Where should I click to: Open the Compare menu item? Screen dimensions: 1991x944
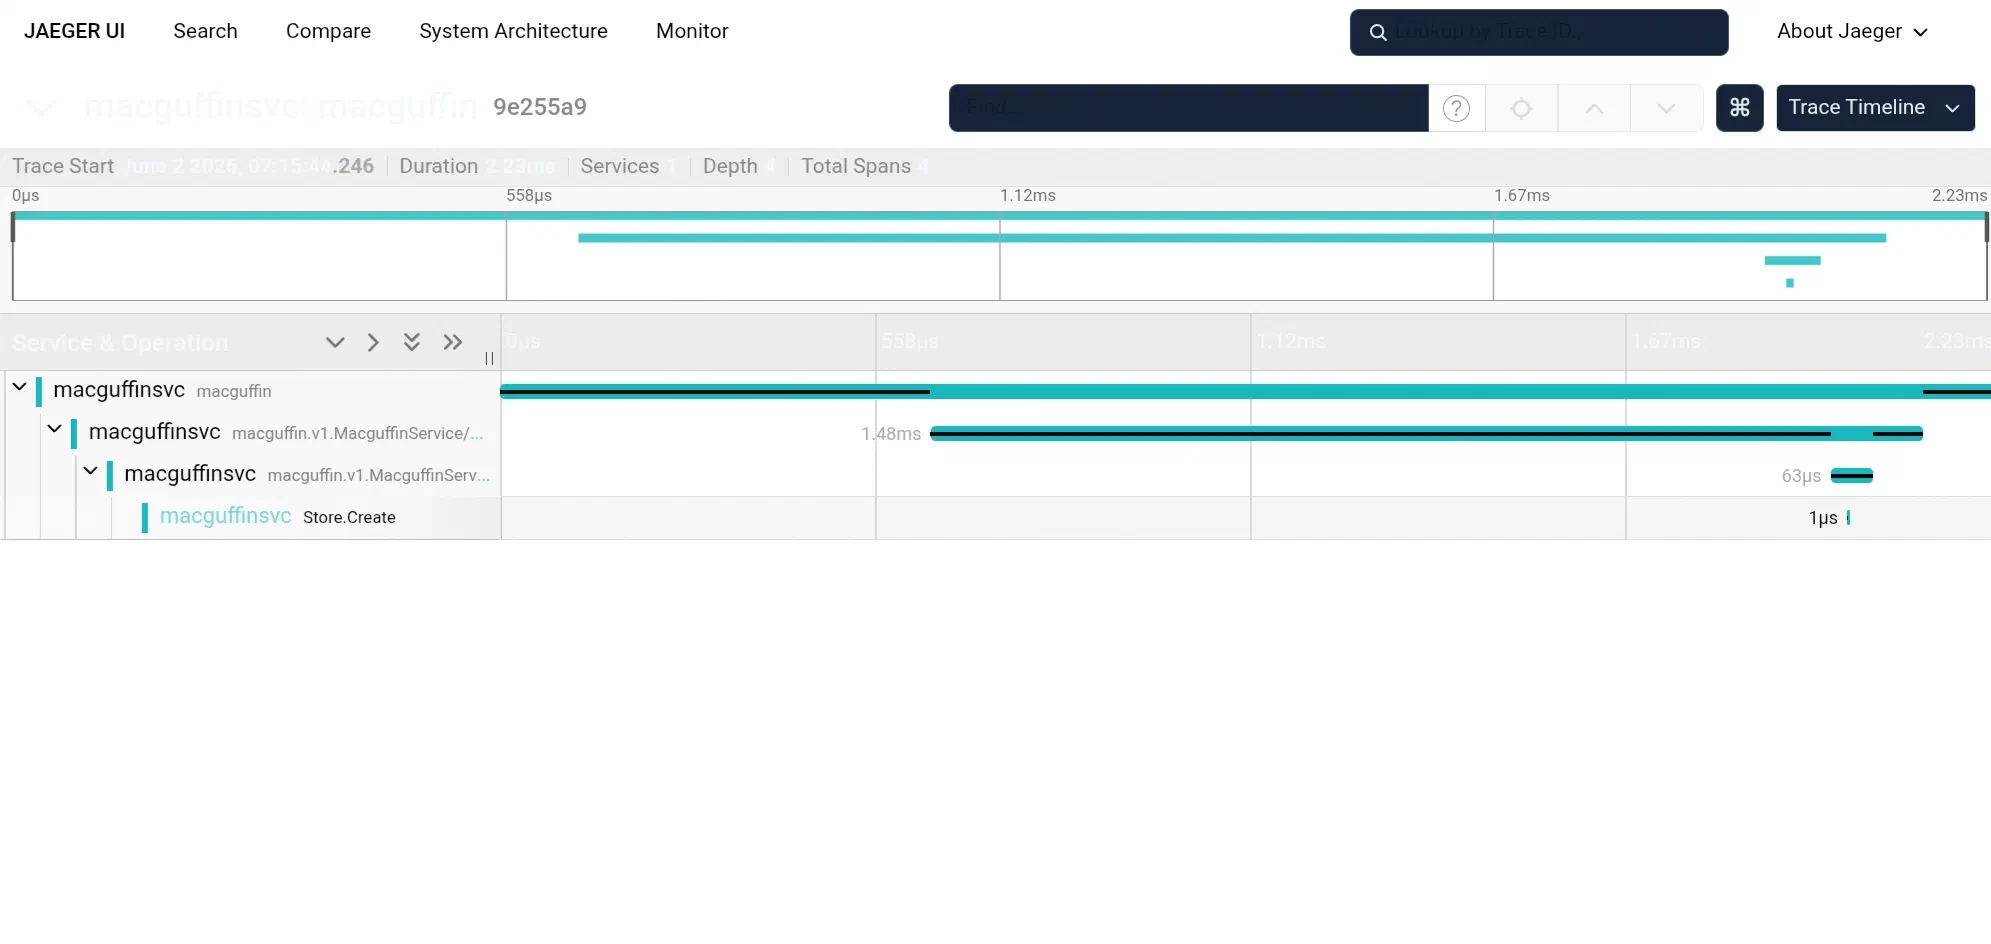click(x=328, y=31)
